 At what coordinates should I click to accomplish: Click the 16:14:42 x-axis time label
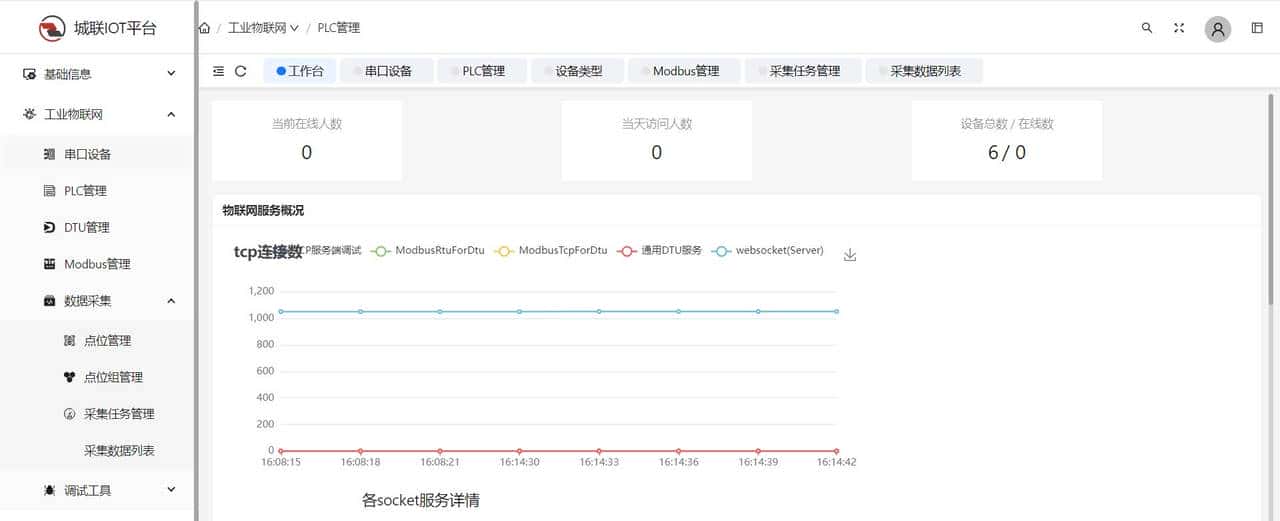click(x=836, y=462)
